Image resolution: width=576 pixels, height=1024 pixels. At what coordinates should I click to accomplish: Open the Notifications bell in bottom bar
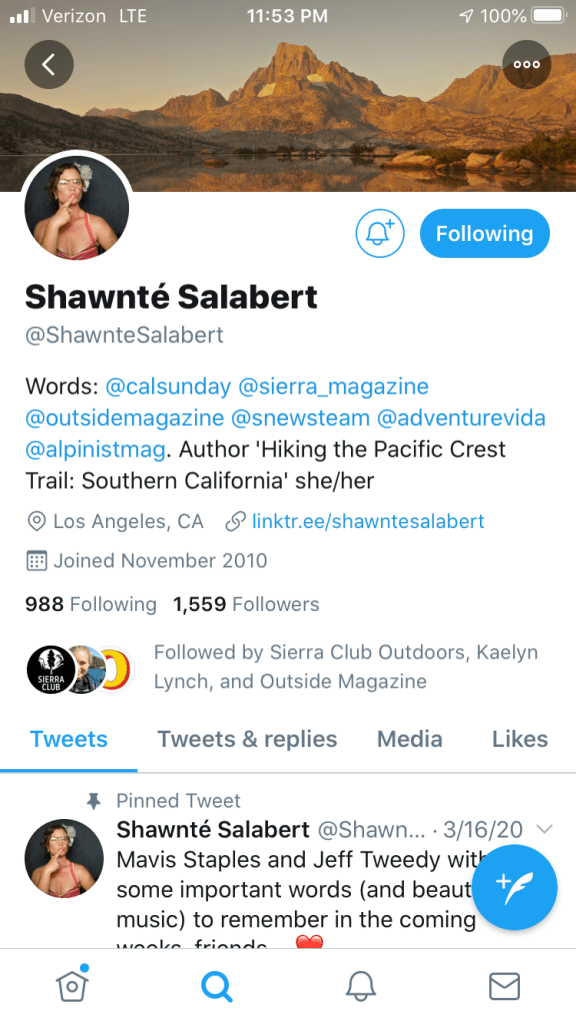click(x=360, y=985)
